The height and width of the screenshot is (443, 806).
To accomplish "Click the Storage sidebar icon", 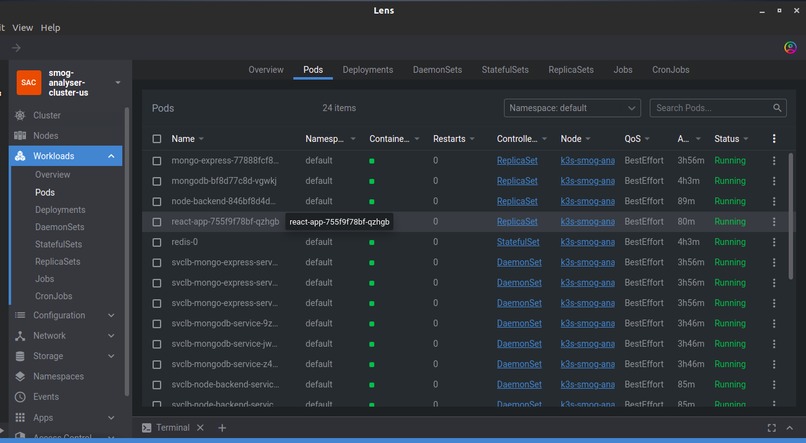I will click(x=20, y=356).
